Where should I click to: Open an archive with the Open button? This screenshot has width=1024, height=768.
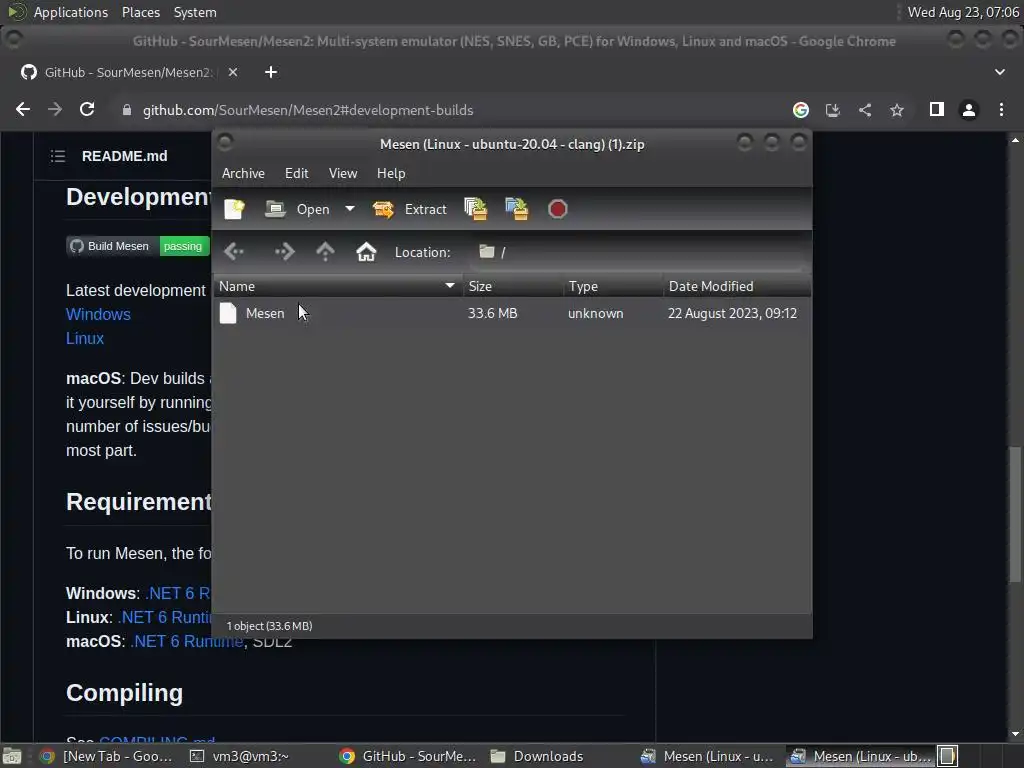tap(298, 209)
